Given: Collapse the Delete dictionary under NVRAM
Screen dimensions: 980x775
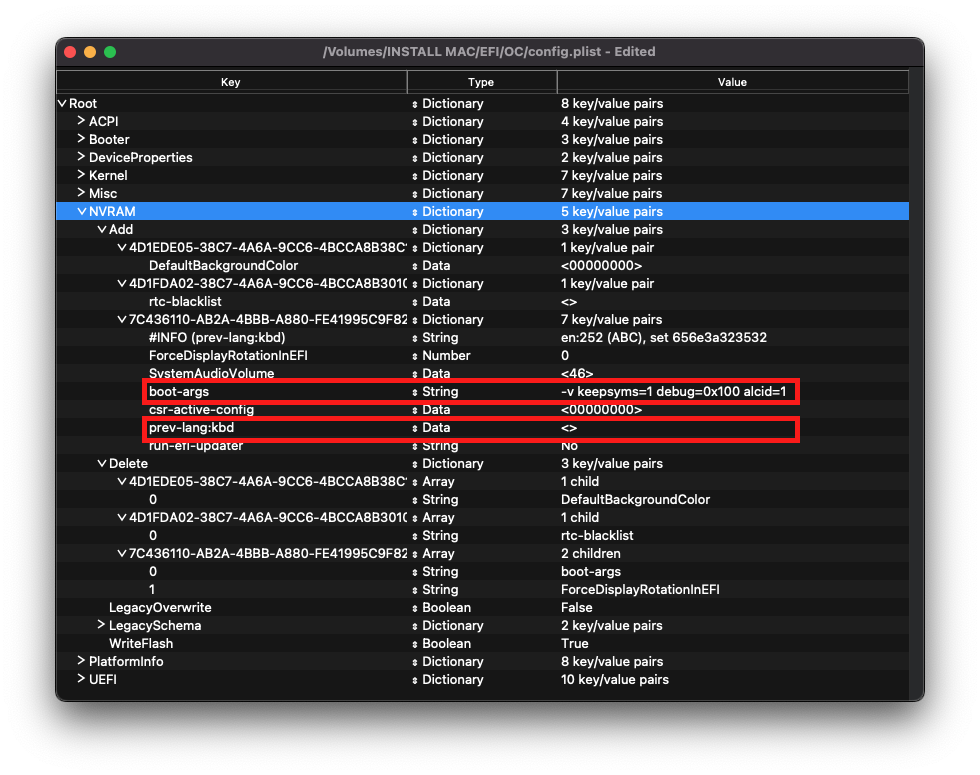Looking at the screenshot, I should coord(102,463).
